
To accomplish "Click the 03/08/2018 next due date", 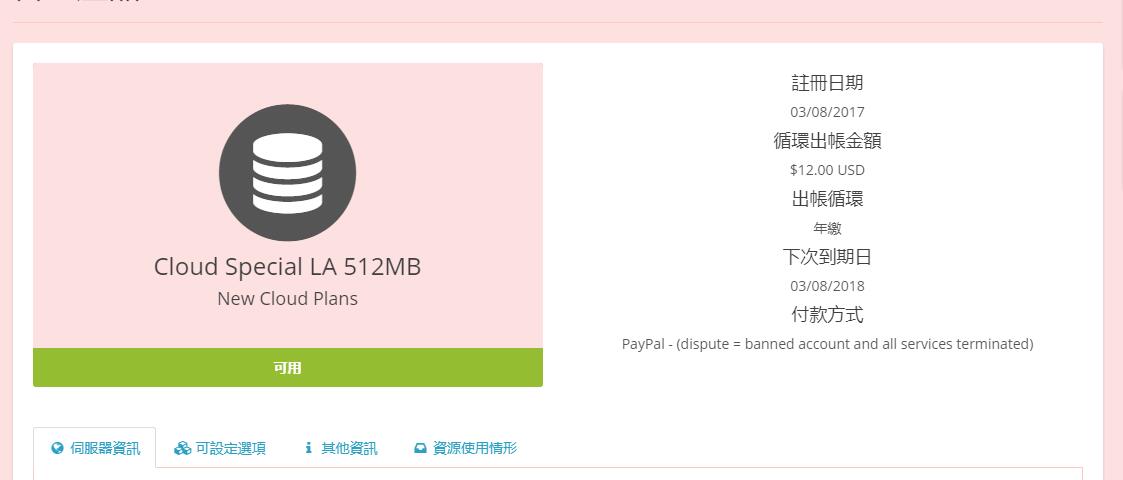I will point(827,286).
